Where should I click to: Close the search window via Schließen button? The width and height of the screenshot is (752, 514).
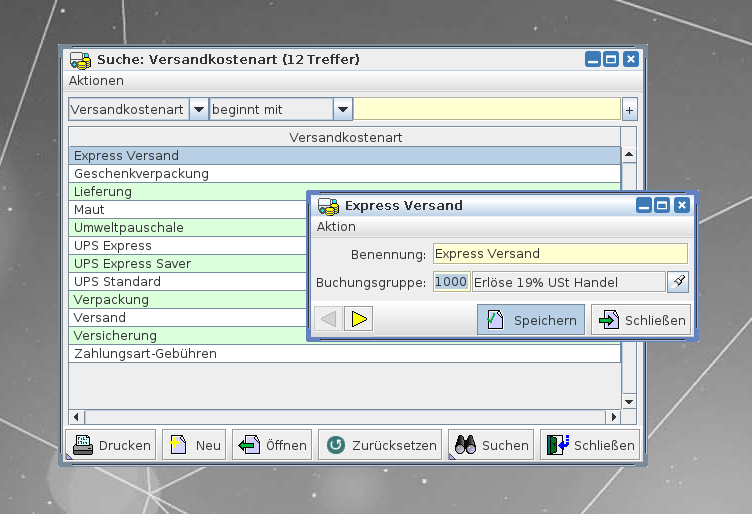(x=590, y=445)
